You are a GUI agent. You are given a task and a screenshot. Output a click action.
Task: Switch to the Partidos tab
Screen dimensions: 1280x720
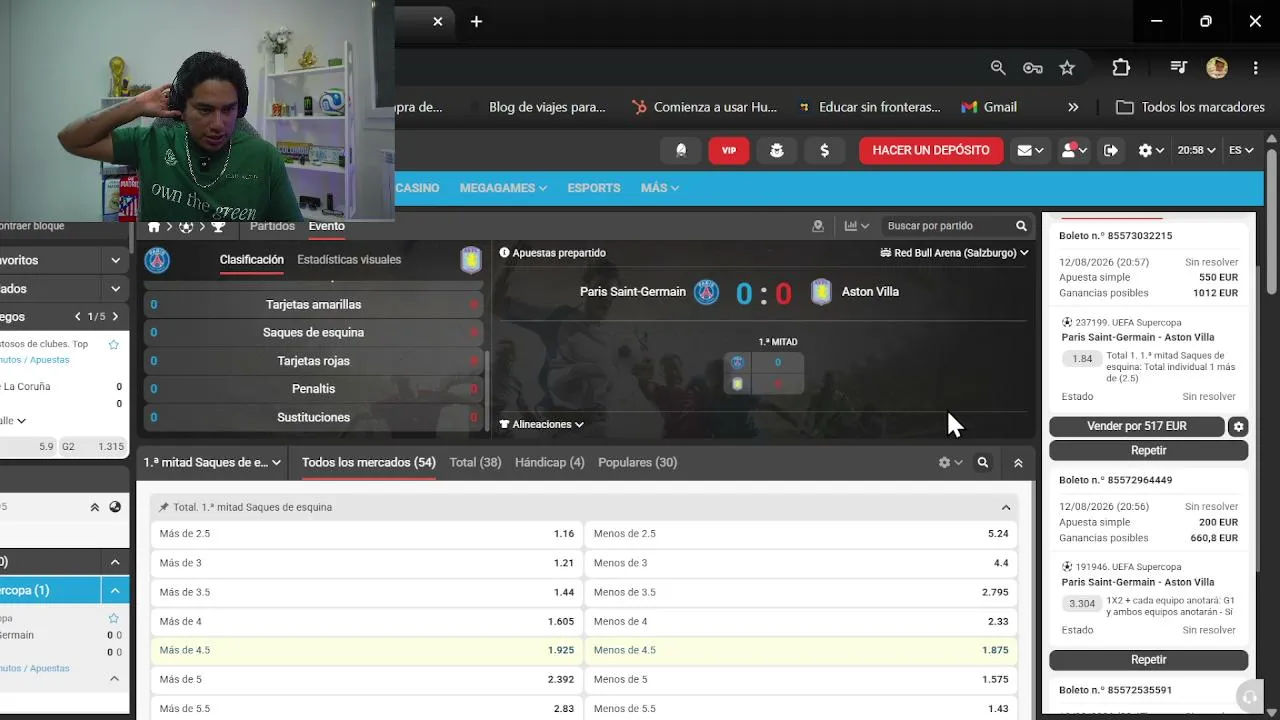[x=272, y=226]
